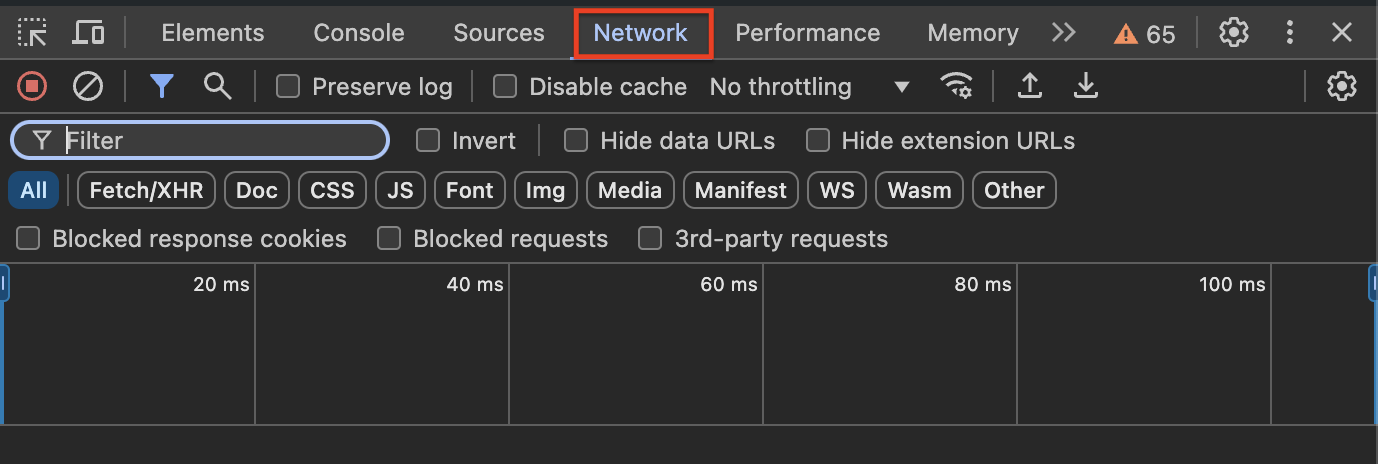Viewport: 1378px width, 464px height.
Task: Open the Performance tab
Action: (807, 33)
